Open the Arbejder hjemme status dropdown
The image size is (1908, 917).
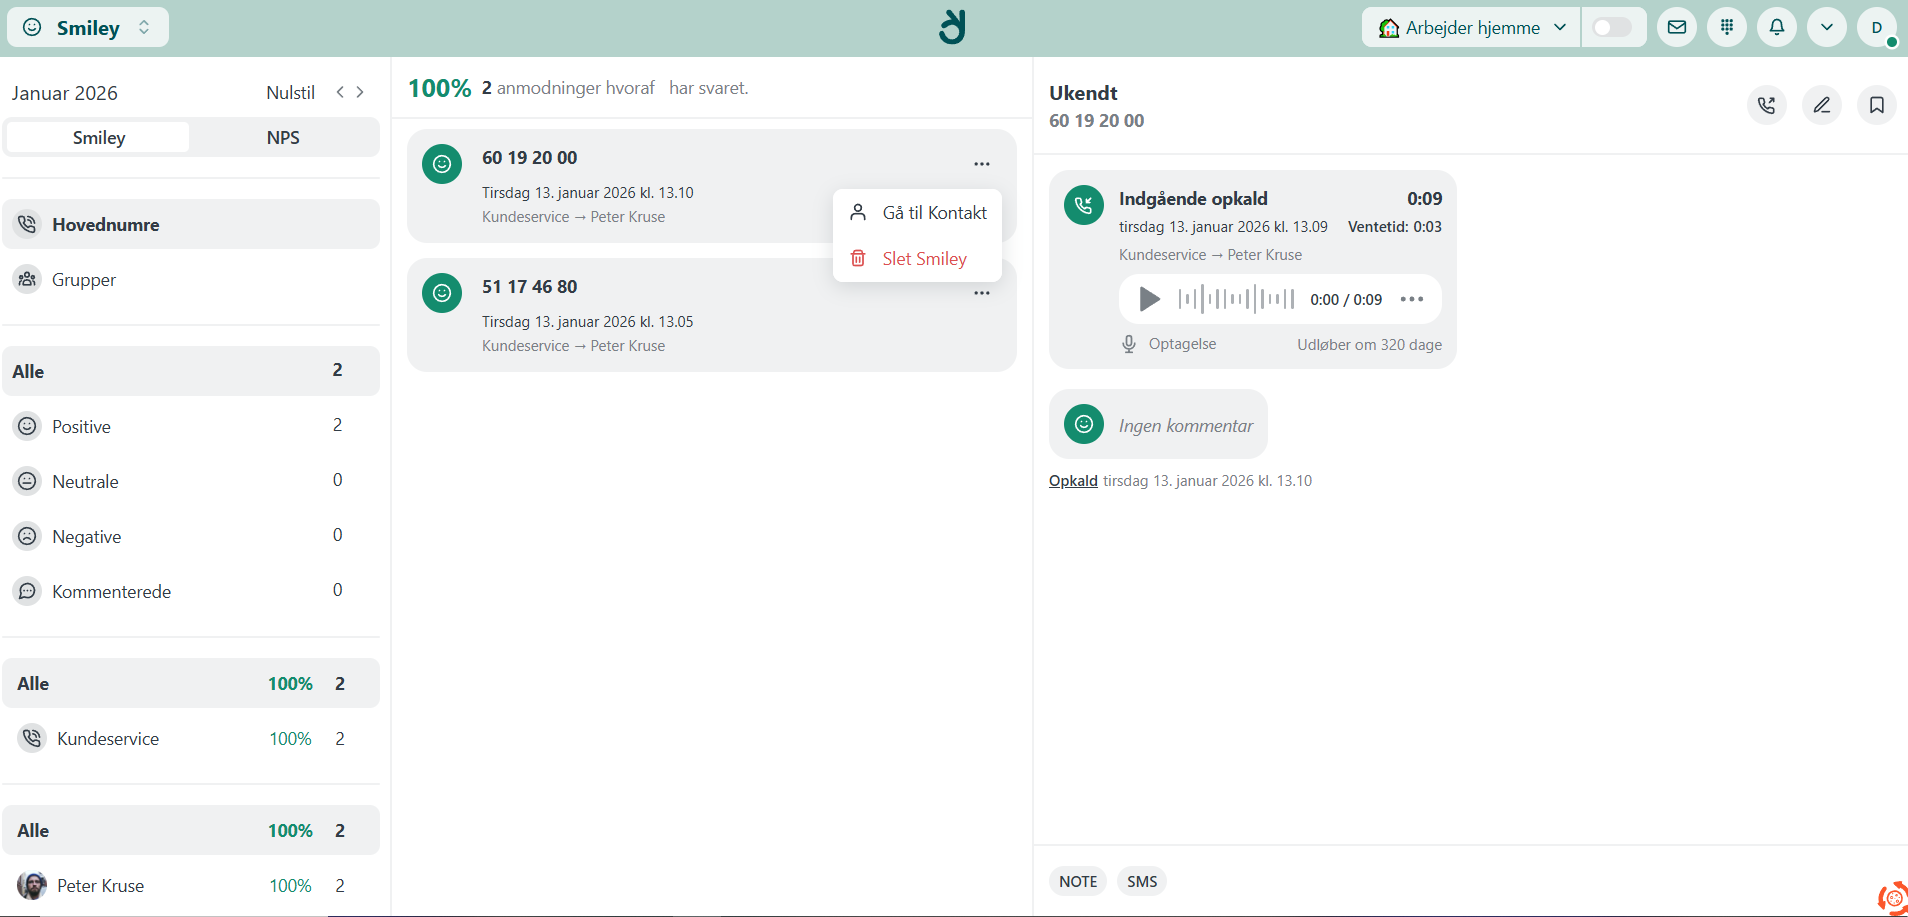[x=1471, y=27]
